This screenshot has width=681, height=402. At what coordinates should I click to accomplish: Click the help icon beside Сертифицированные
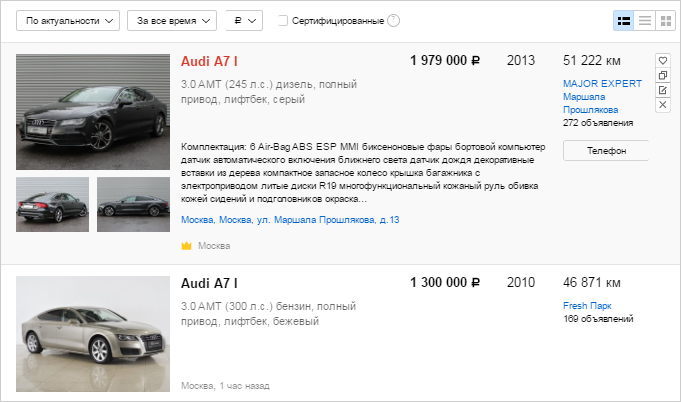[x=393, y=21]
